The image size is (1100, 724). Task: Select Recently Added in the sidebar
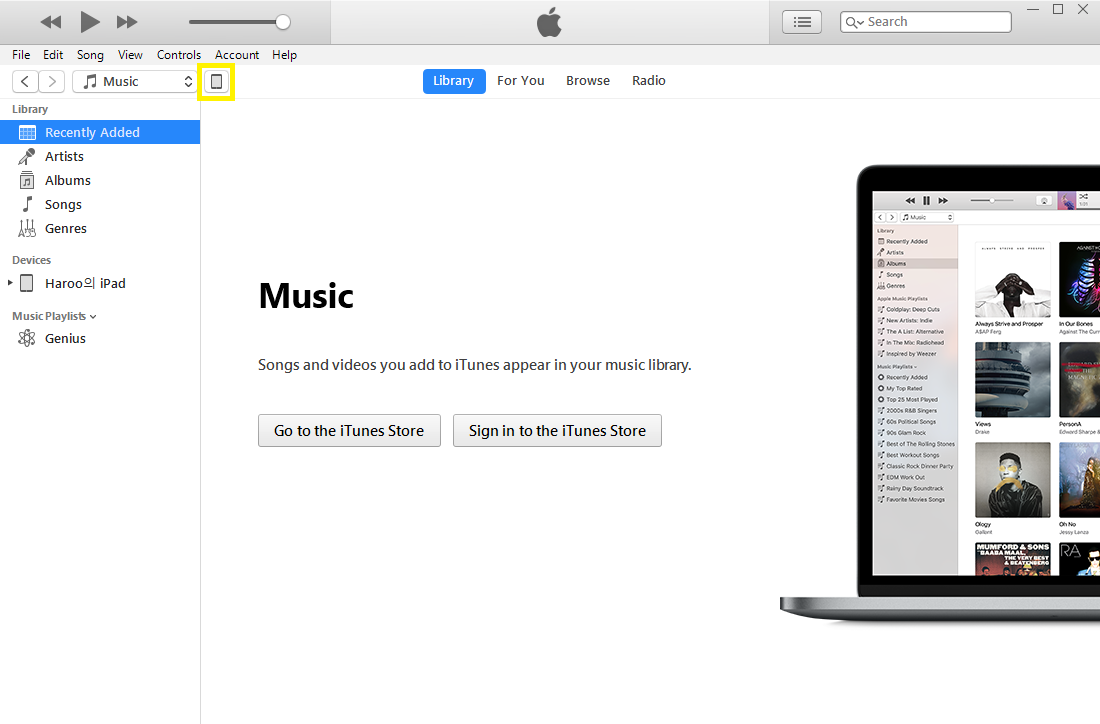tap(100, 132)
